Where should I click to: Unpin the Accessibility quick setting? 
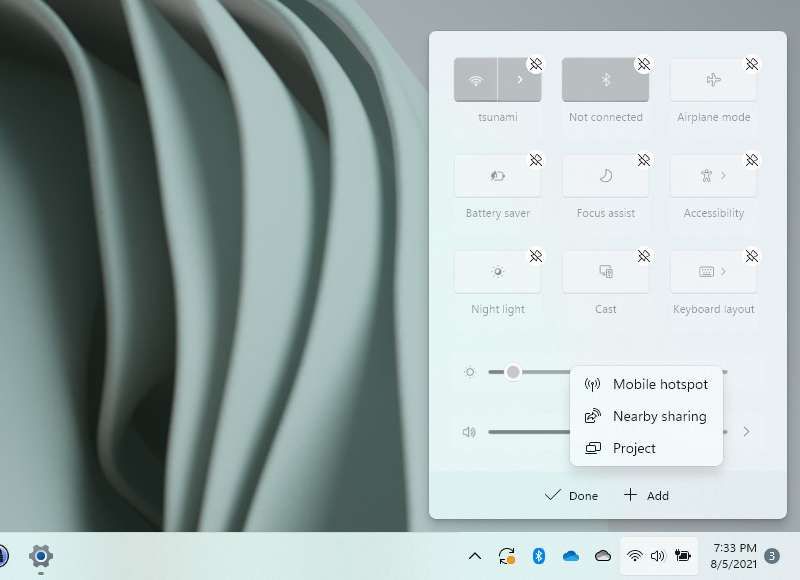tap(750, 160)
